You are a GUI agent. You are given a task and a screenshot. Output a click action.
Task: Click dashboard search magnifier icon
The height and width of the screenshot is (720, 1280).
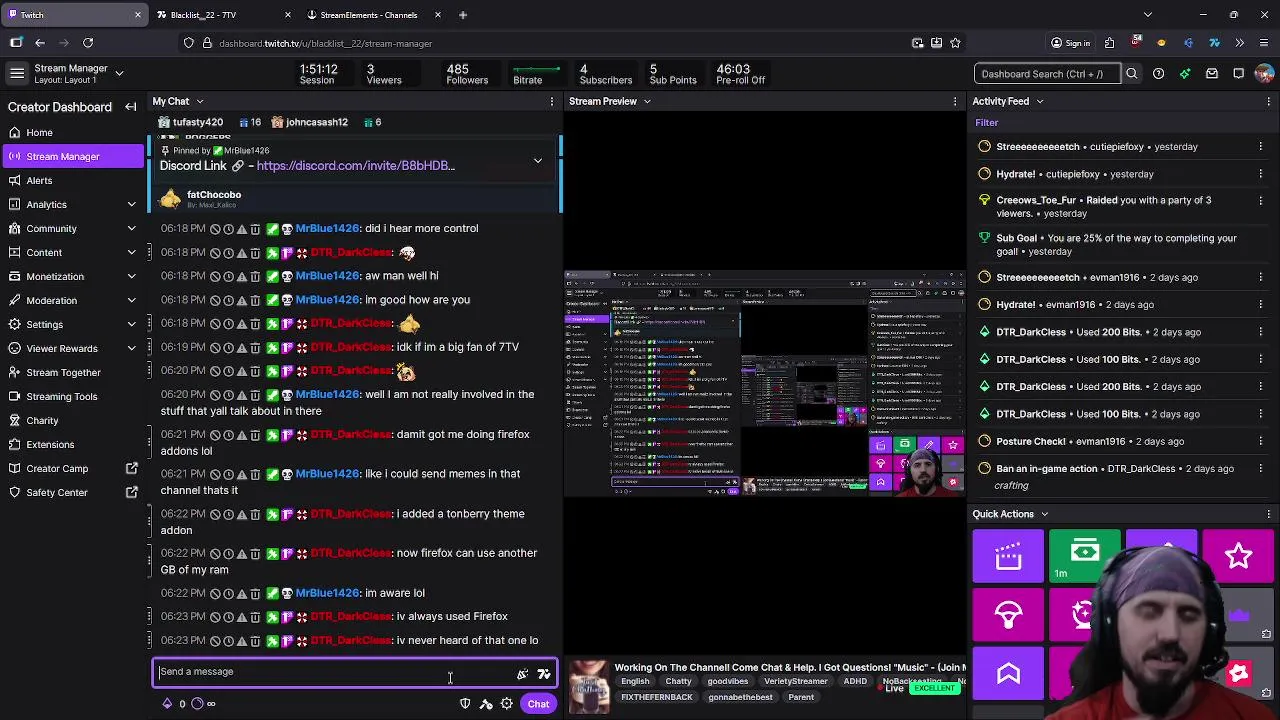[x=1131, y=74]
